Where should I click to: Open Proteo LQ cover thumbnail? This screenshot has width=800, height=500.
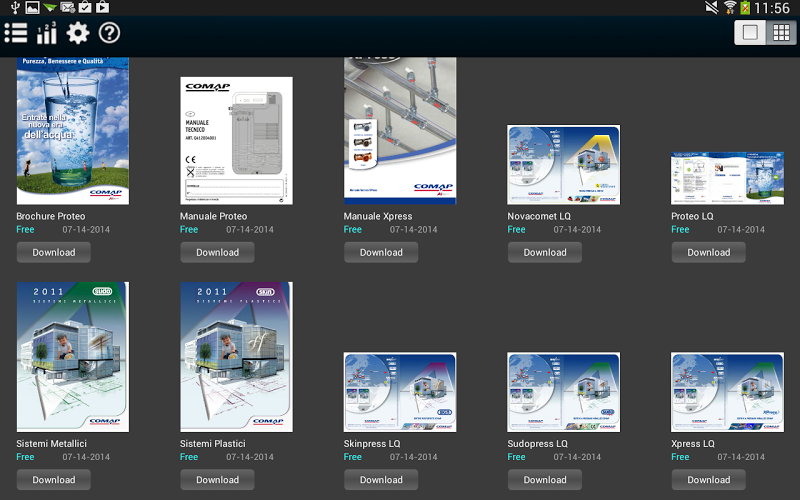[x=728, y=178]
